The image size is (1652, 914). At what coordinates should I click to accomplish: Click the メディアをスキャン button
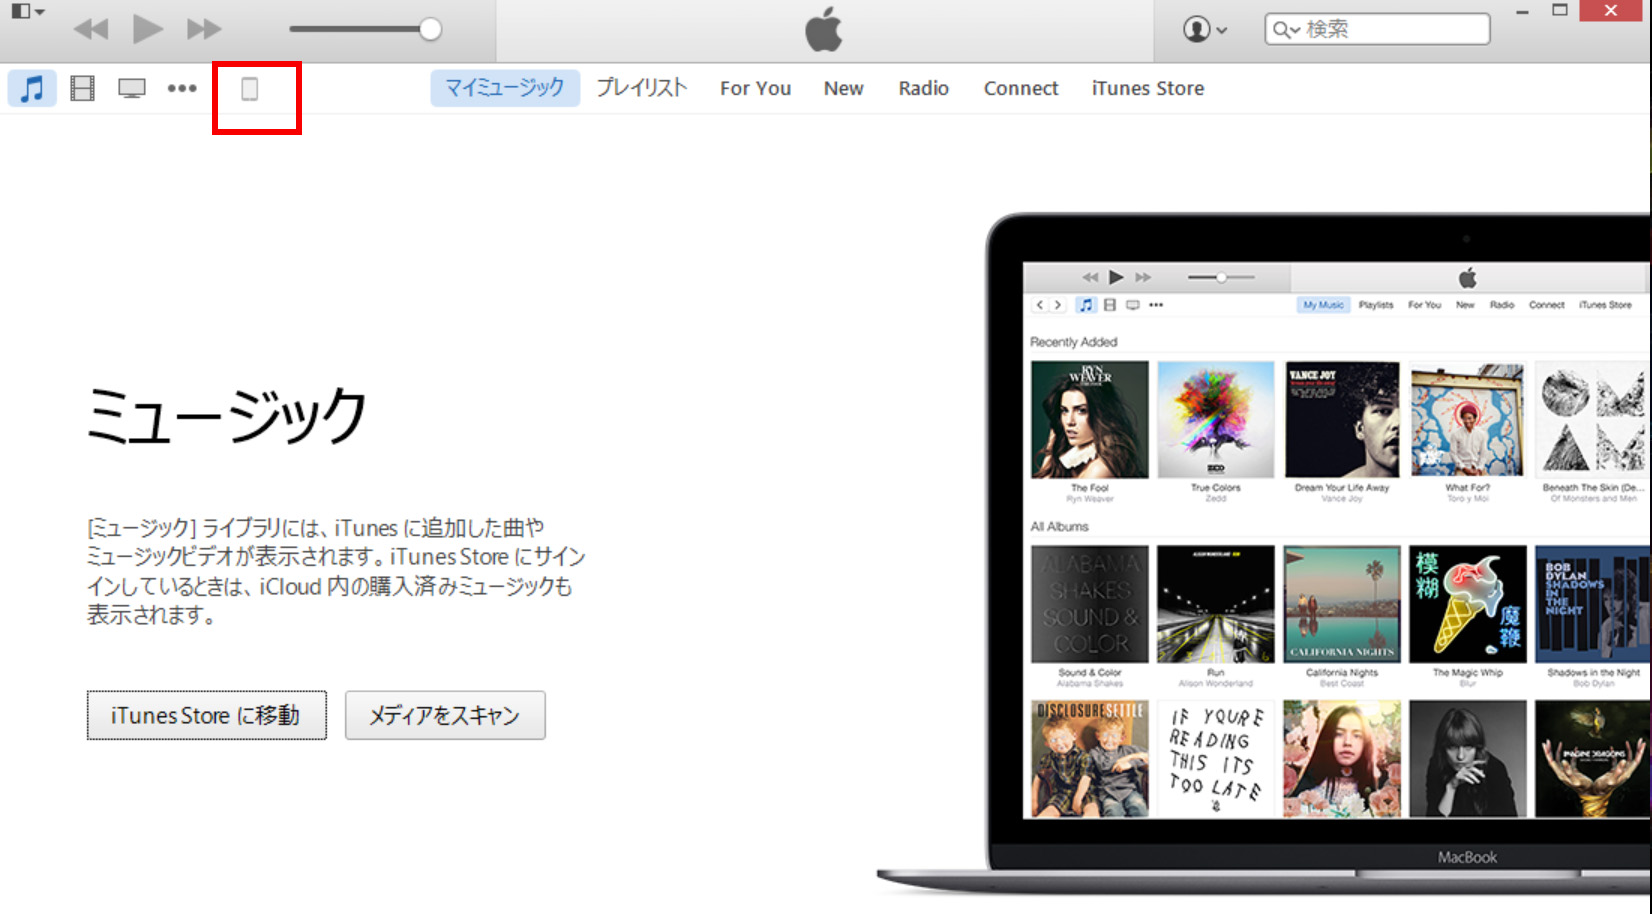(x=445, y=715)
